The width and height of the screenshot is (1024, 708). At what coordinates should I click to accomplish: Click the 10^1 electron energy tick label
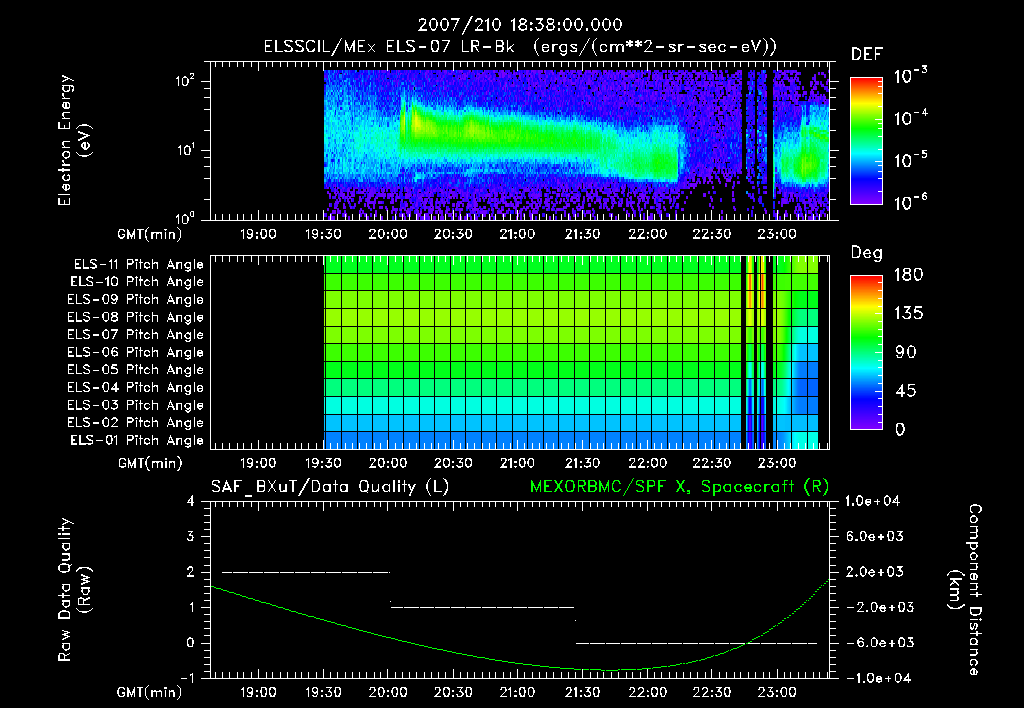tap(185, 150)
